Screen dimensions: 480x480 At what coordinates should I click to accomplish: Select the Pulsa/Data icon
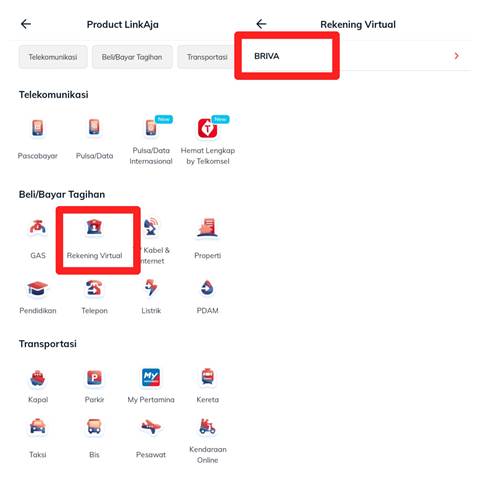(x=94, y=128)
